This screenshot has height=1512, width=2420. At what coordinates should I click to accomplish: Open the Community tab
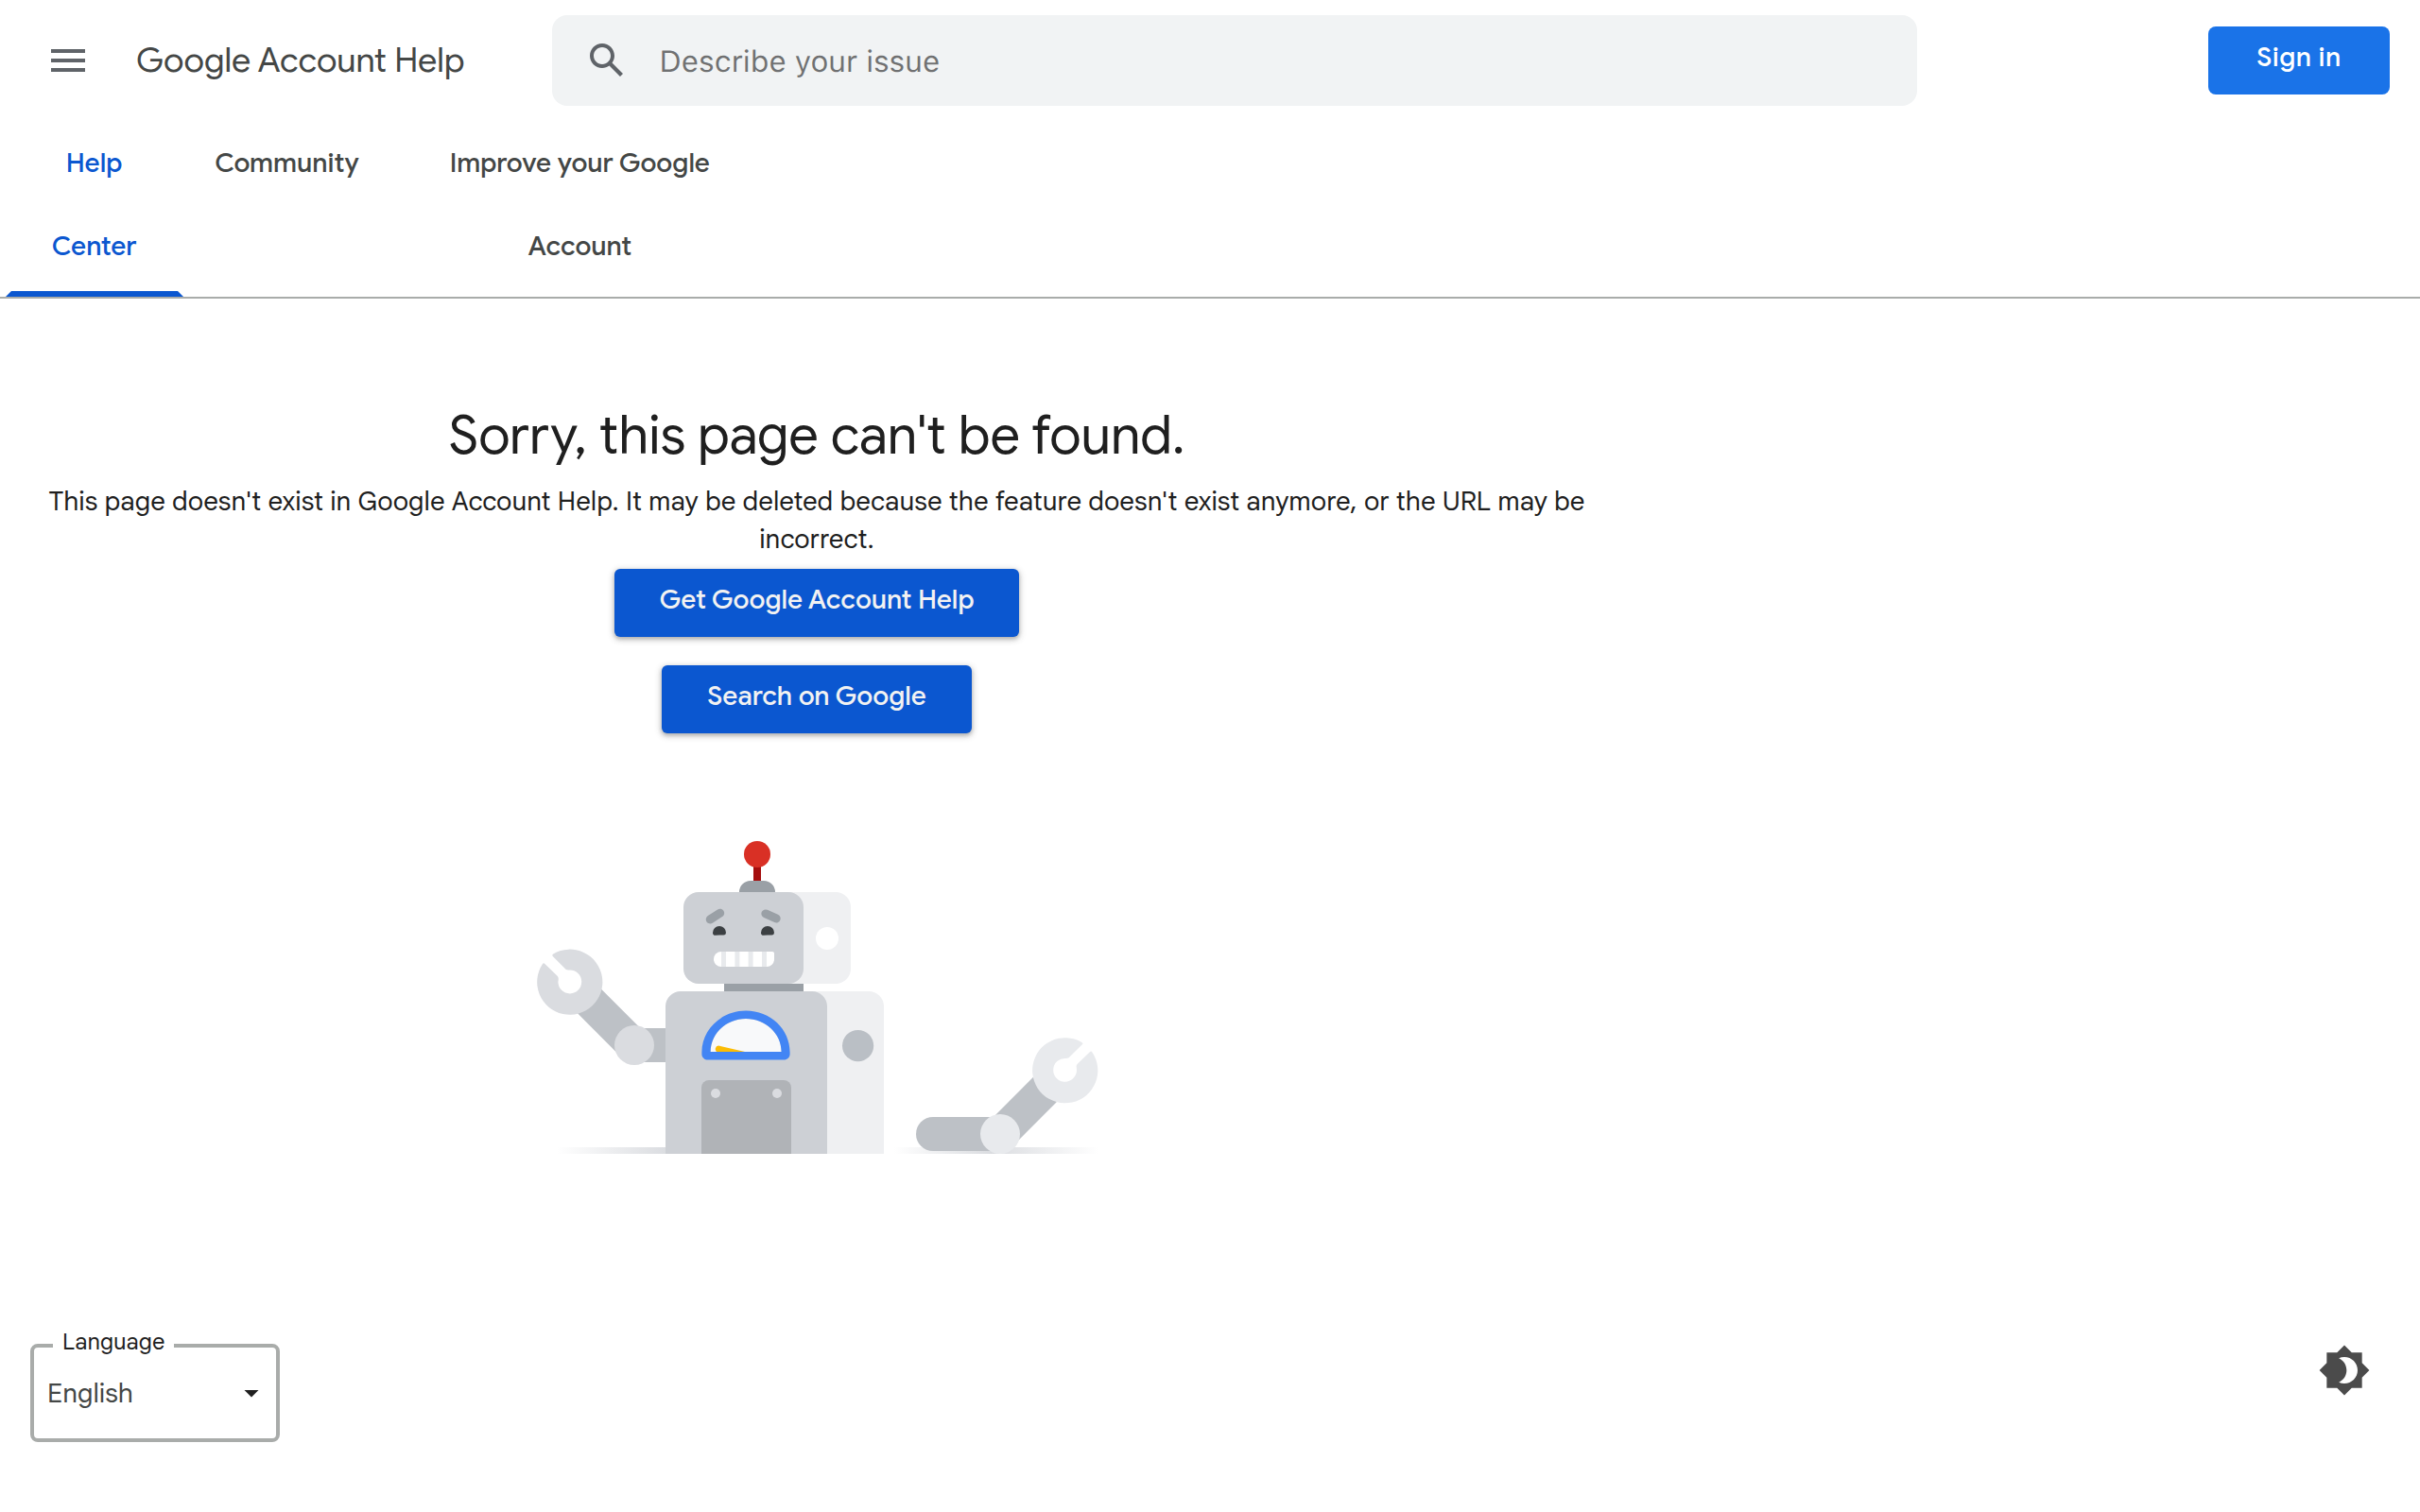coord(286,163)
